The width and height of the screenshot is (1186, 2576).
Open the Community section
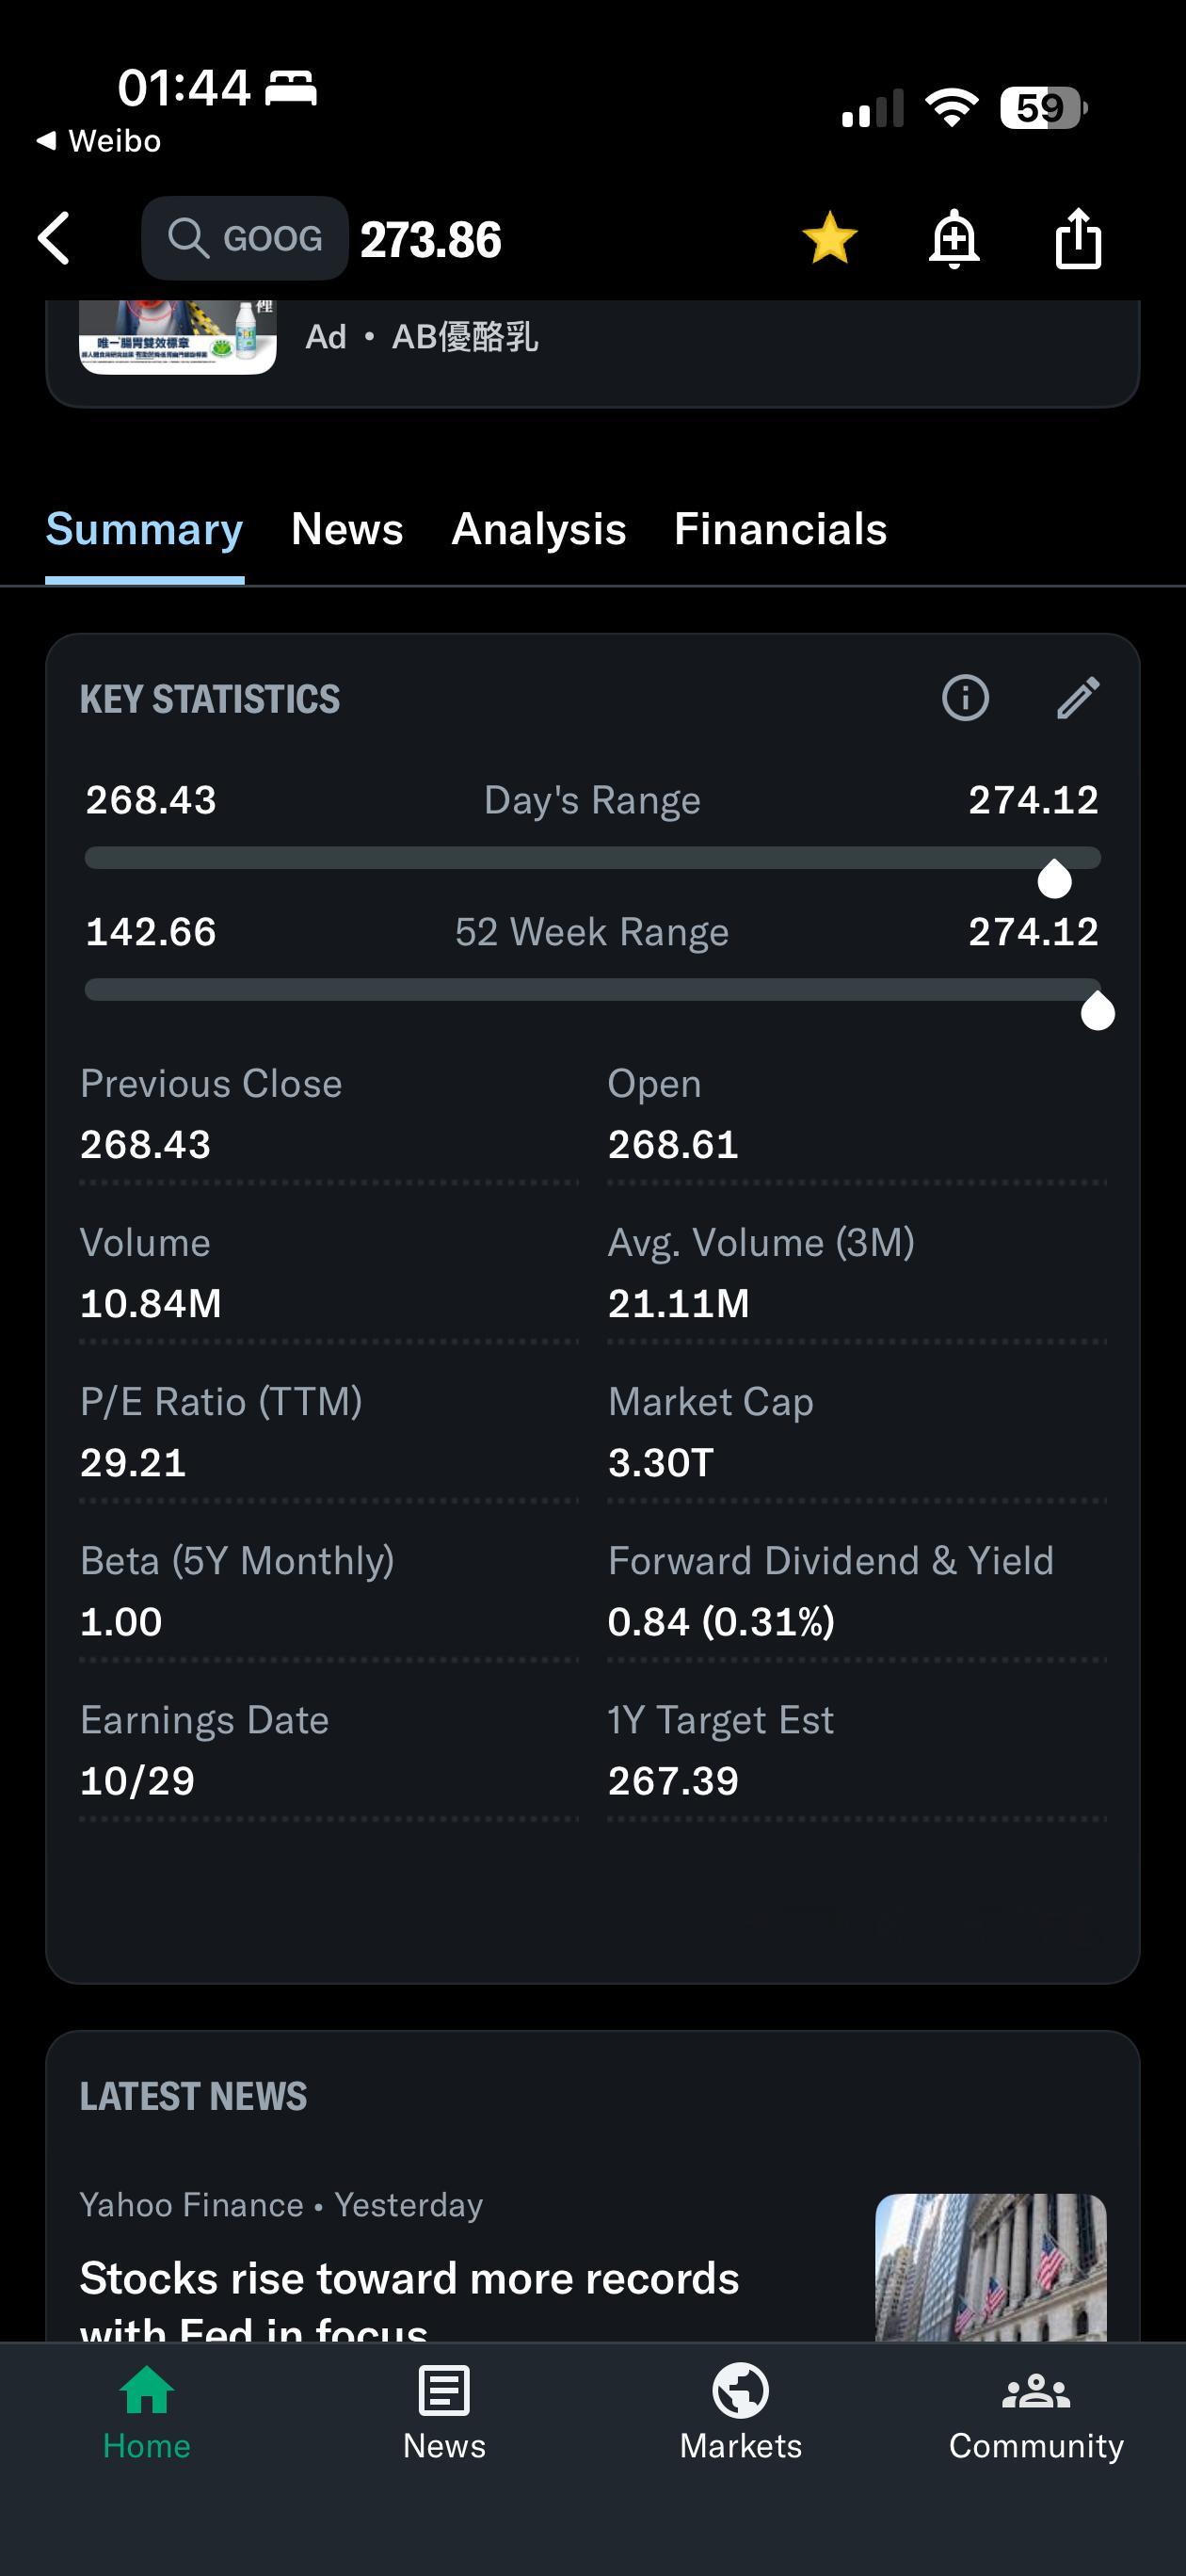coord(1036,2412)
